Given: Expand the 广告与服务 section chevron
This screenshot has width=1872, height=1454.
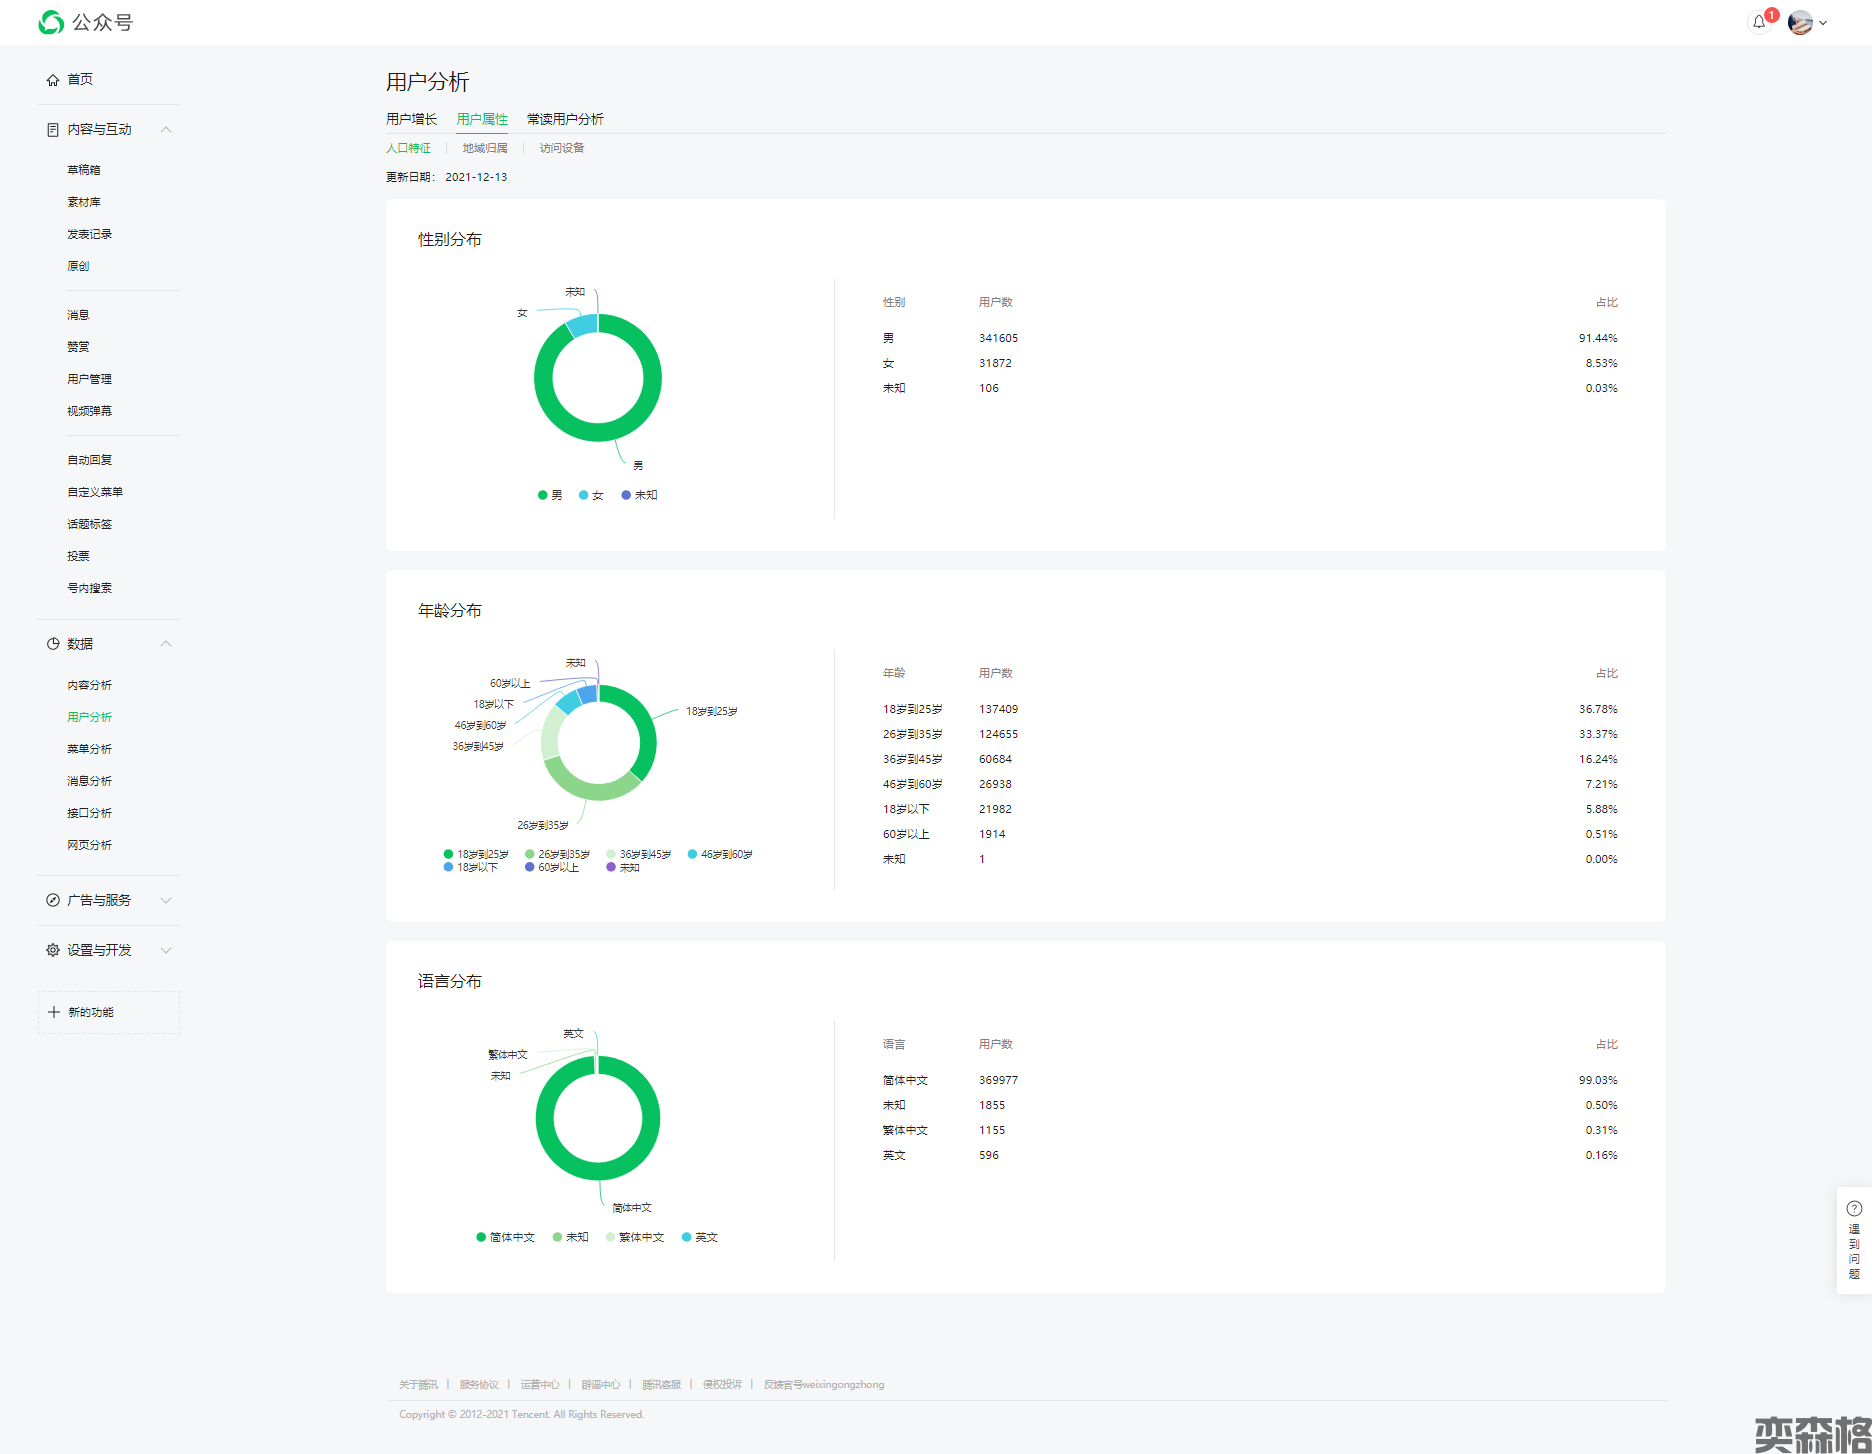Looking at the screenshot, I should coord(166,900).
